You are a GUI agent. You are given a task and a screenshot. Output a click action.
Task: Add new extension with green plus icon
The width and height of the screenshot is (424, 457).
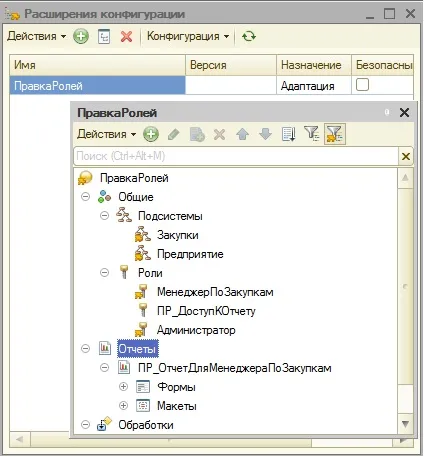[81, 36]
